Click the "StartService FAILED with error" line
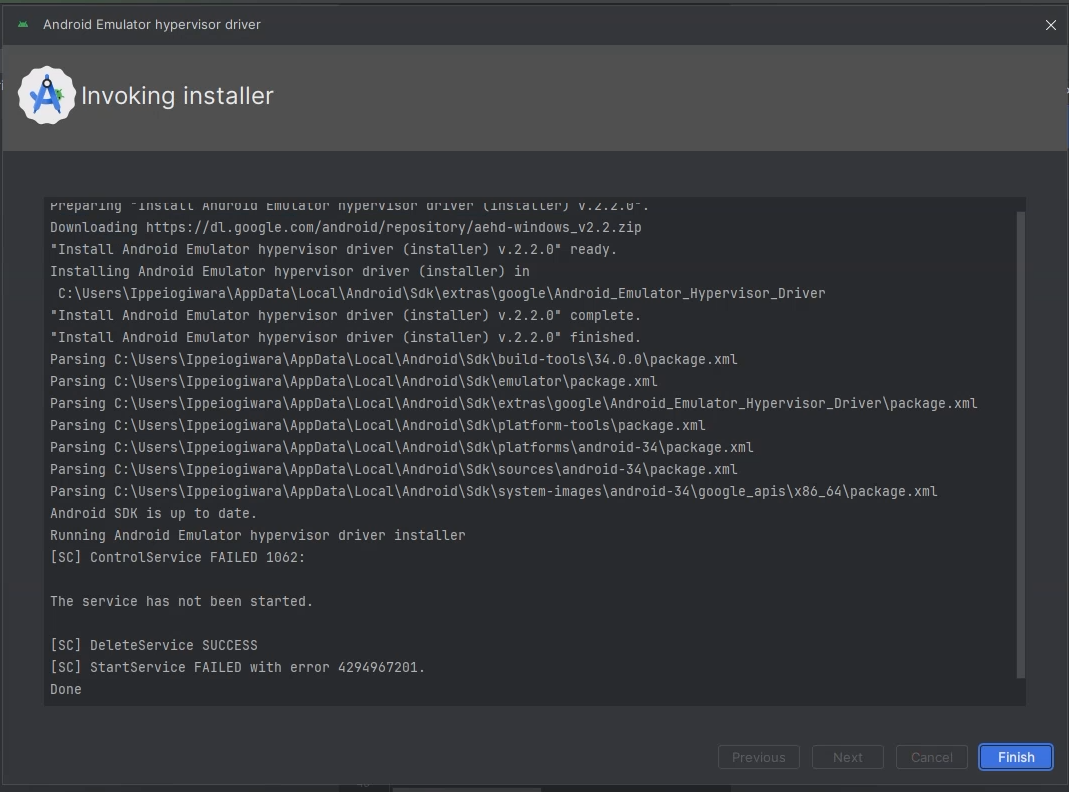The width and height of the screenshot is (1069, 792). pos(238,668)
